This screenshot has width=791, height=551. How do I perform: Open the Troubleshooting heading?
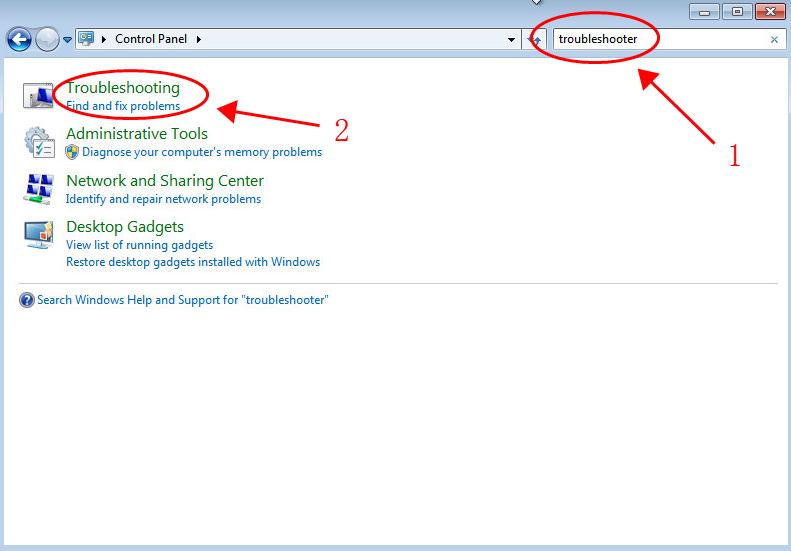click(x=123, y=88)
